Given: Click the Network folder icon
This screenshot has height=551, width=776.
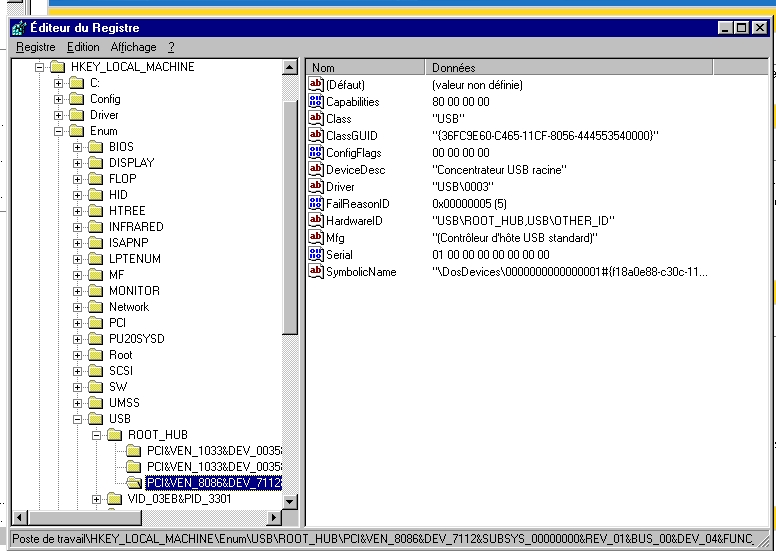Looking at the screenshot, I should 96,306.
